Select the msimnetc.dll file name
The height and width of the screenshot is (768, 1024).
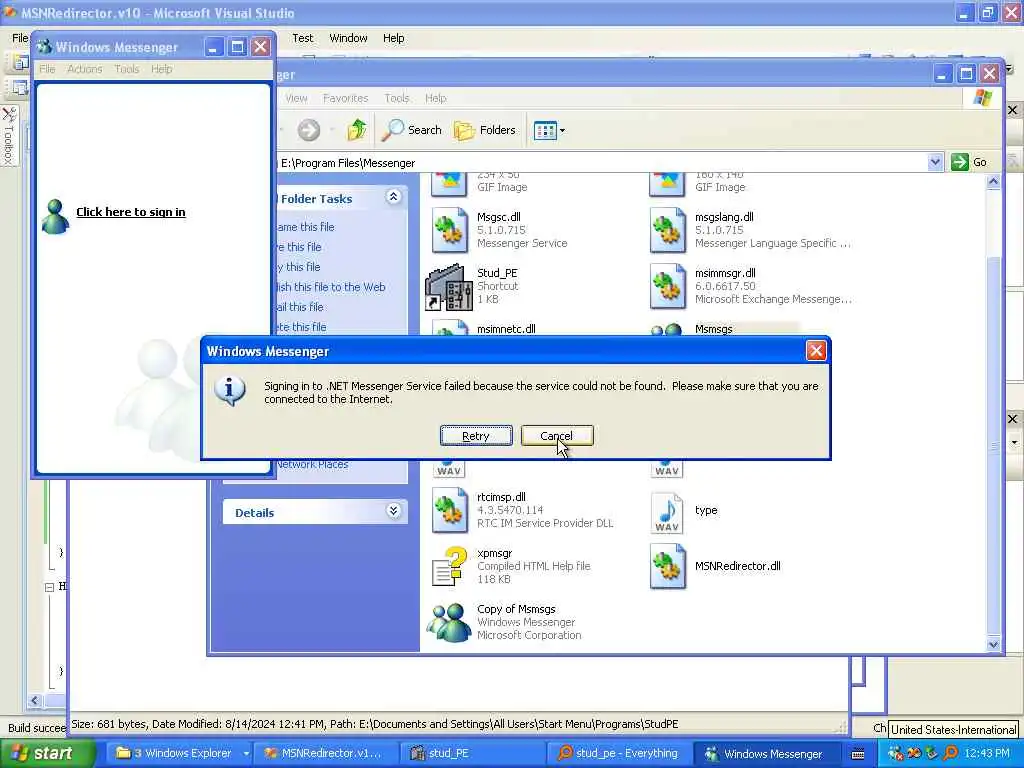click(506, 329)
